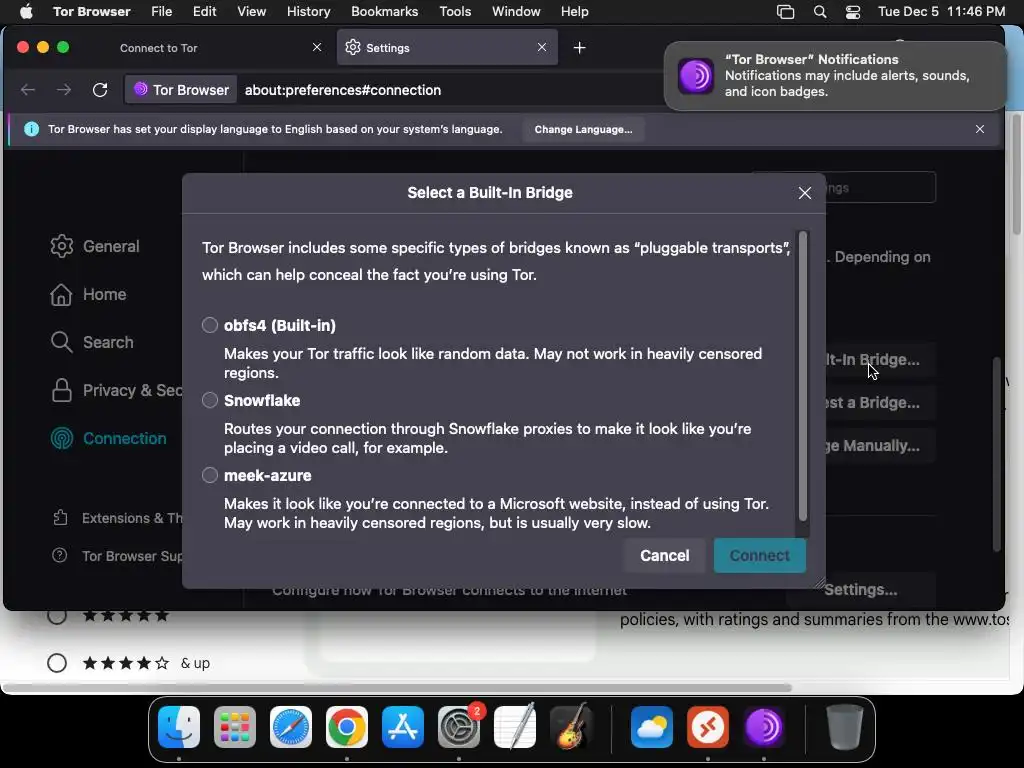Open the General settings category
Screen dimensions: 1024x768
(x=95, y=246)
